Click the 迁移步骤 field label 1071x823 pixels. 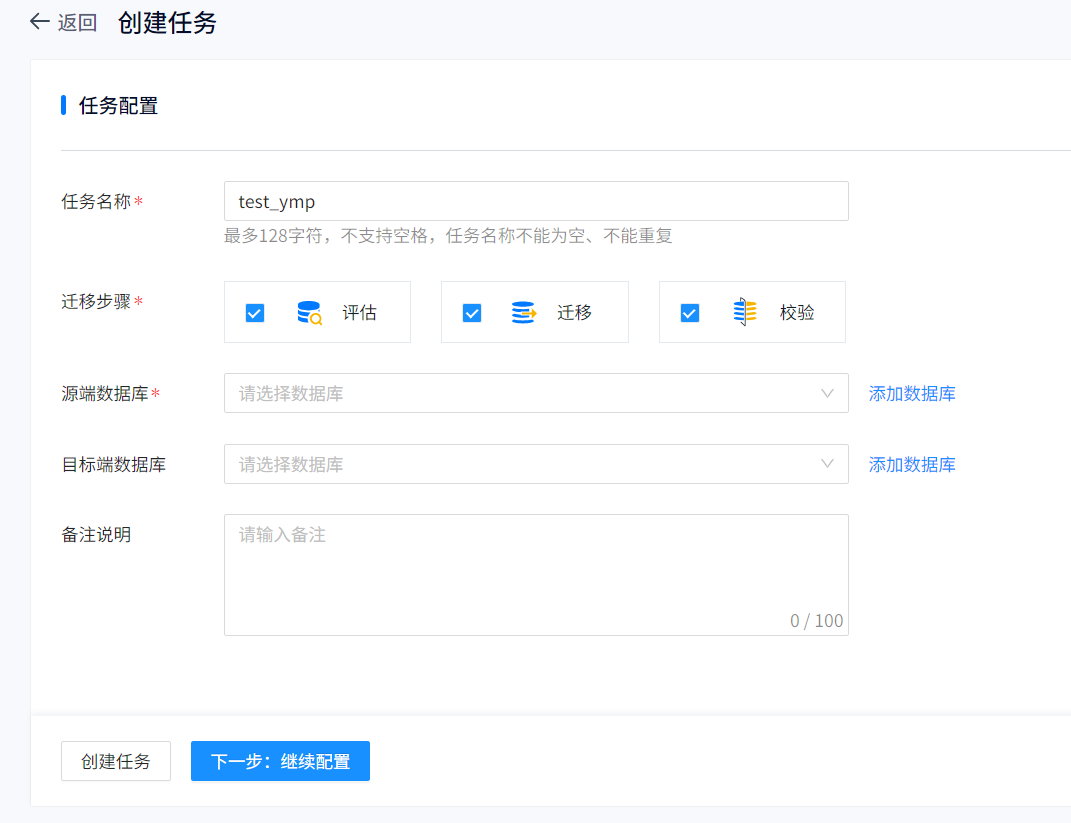[x=96, y=301]
